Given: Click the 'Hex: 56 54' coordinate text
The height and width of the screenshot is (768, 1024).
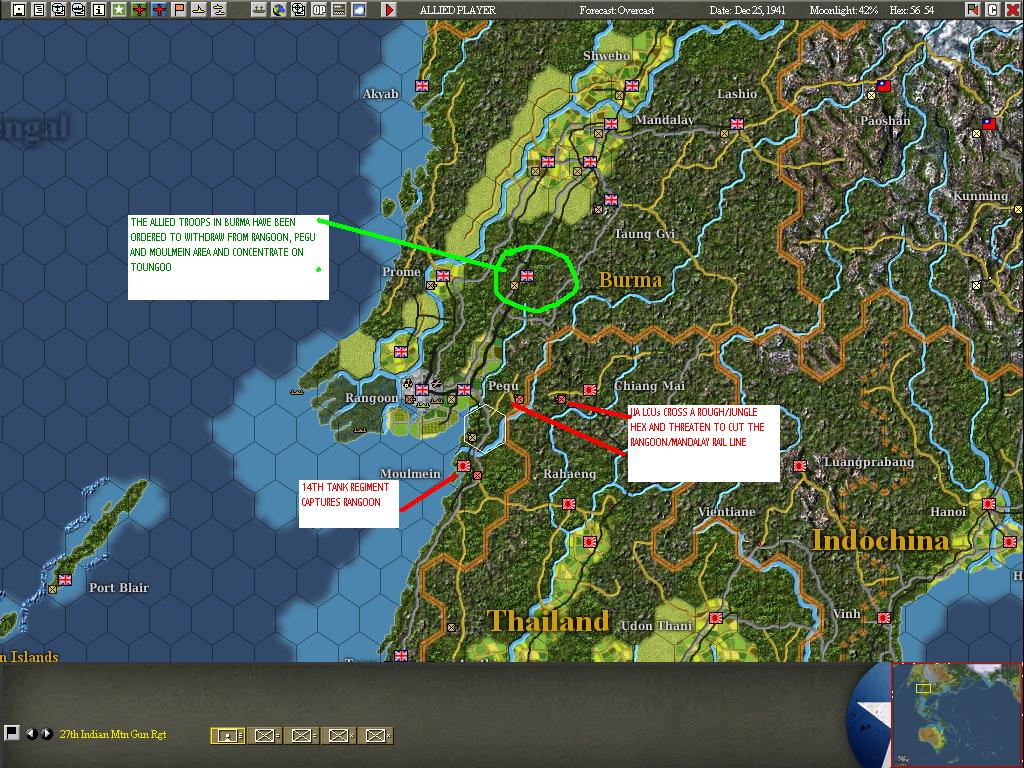Looking at the screenshot, I should (912, 10).
